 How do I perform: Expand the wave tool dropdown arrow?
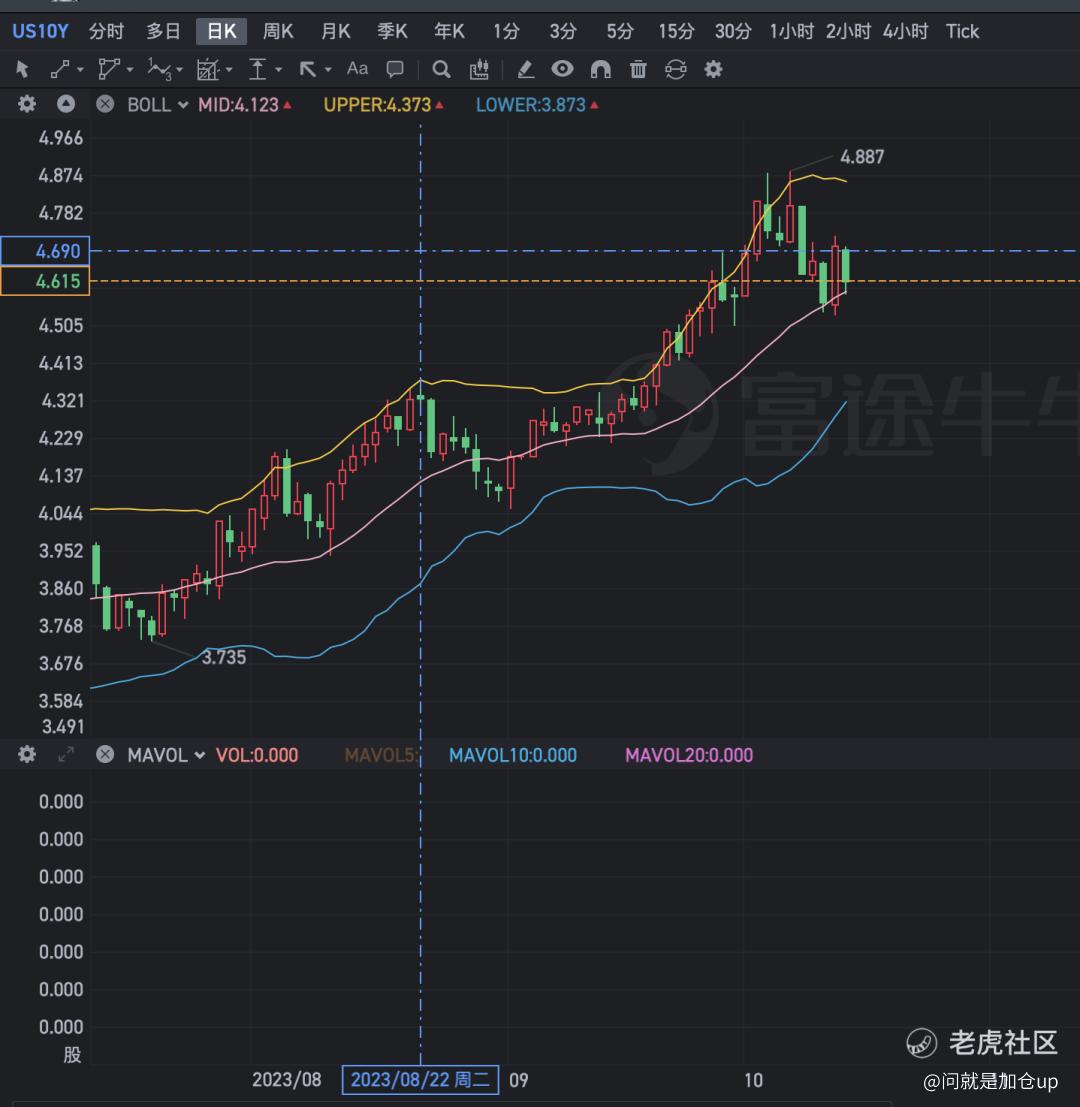click(x=179, y=70)
